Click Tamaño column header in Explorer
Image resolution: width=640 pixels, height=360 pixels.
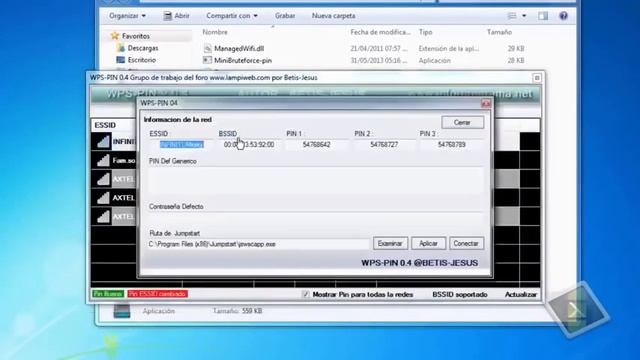499,32
